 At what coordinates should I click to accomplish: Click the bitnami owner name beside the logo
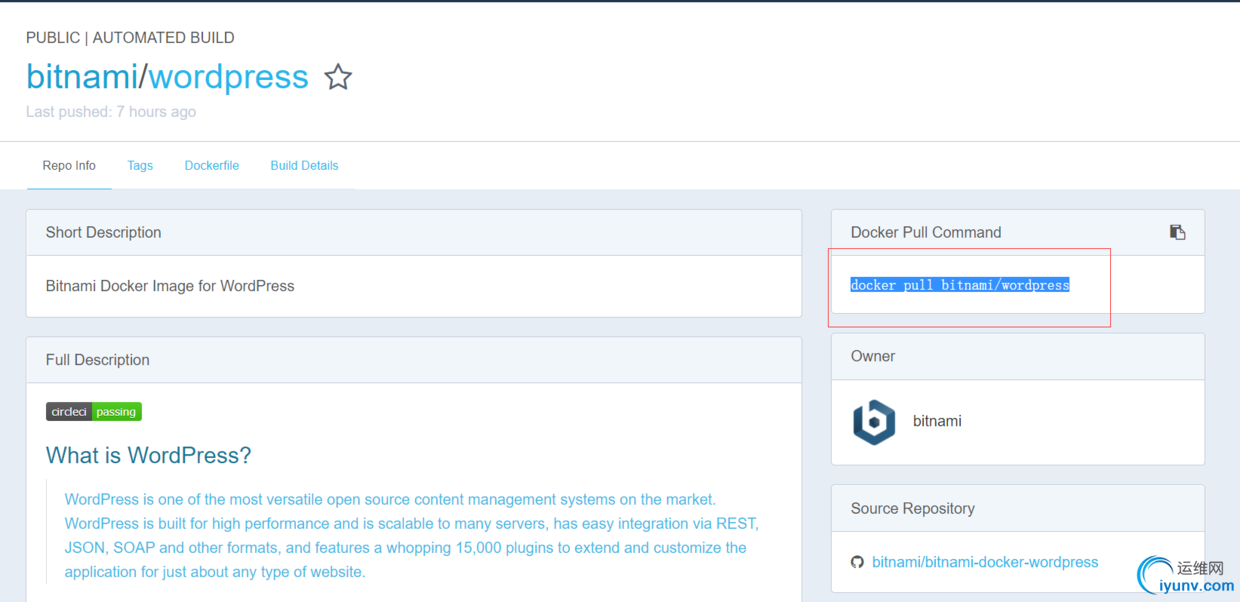tap(937, 421)
